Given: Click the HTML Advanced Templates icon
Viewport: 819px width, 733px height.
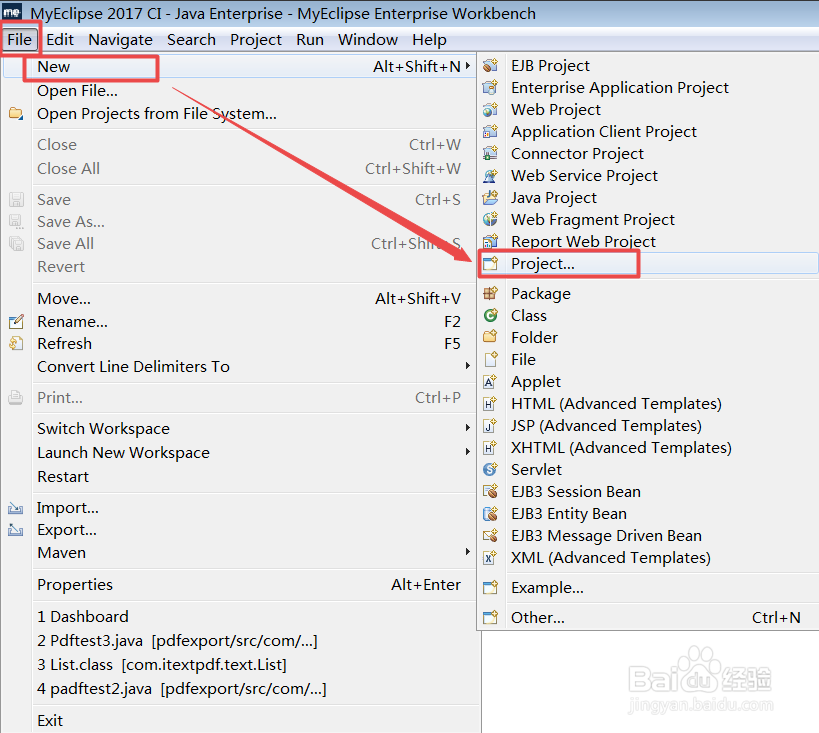Looking at the screenshot, I should click(490, 404).
